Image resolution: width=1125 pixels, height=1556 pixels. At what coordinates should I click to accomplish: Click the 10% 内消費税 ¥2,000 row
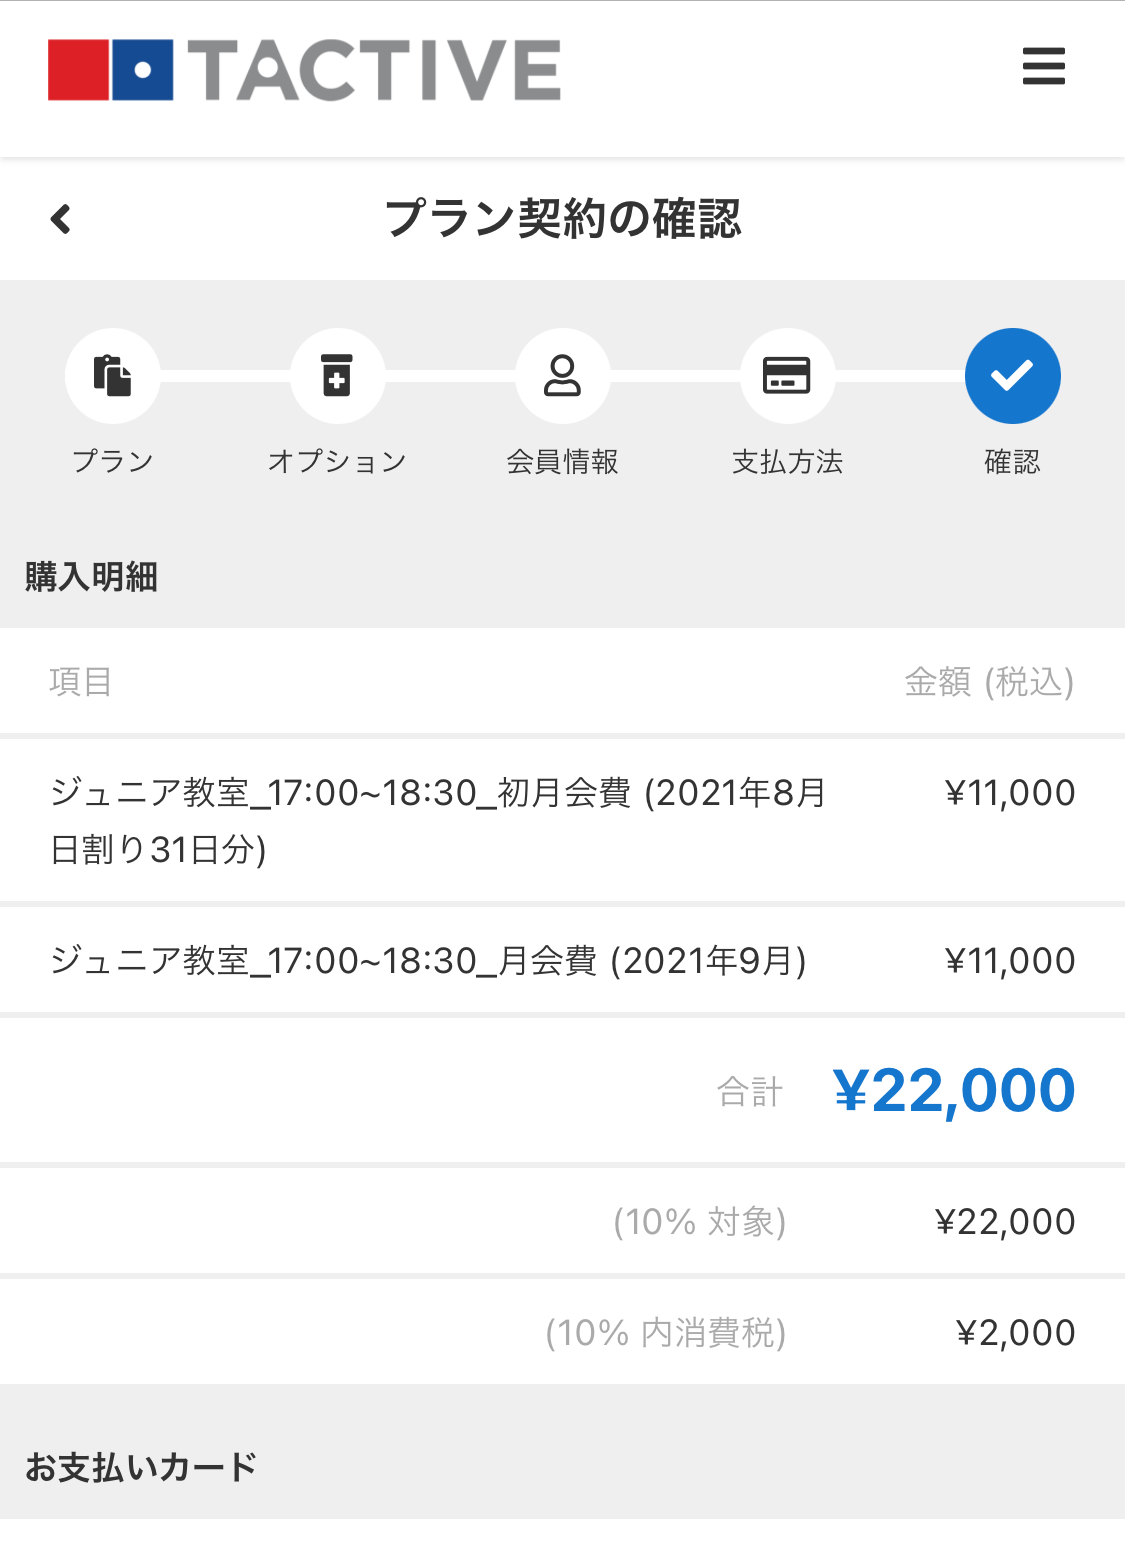click(x=562, y=1332)
